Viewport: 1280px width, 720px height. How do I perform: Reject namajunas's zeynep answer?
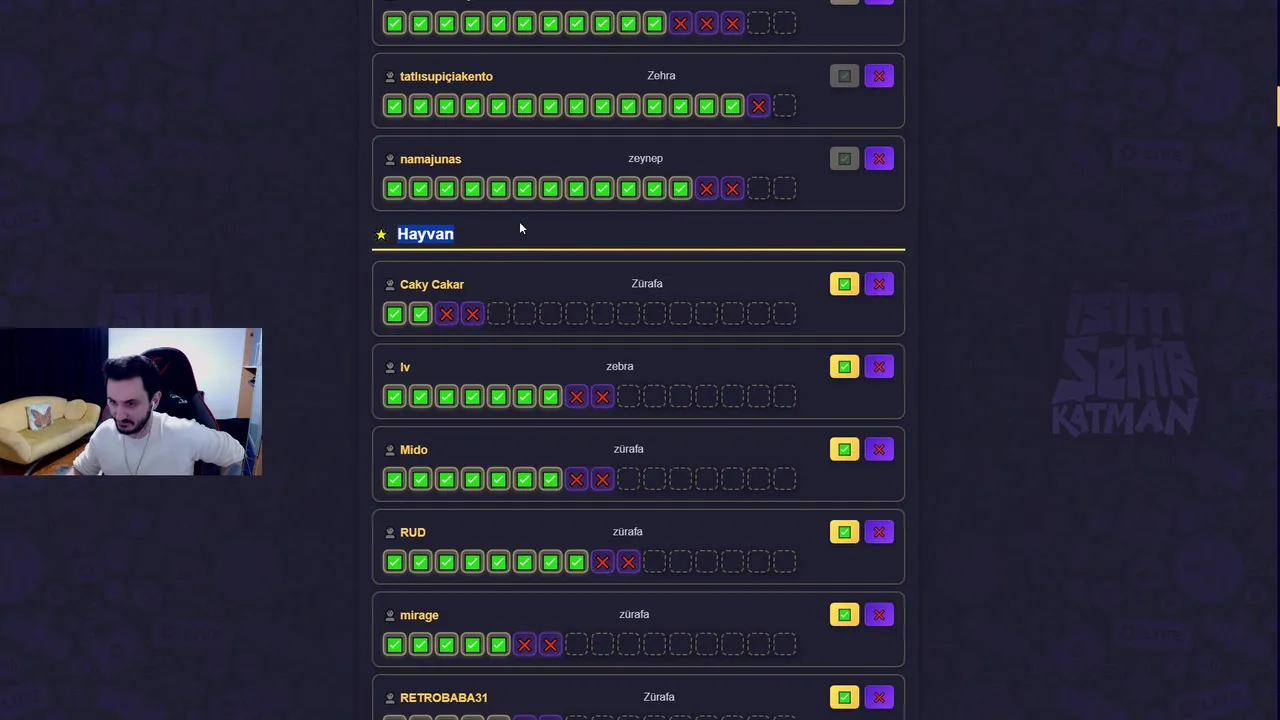879,159
